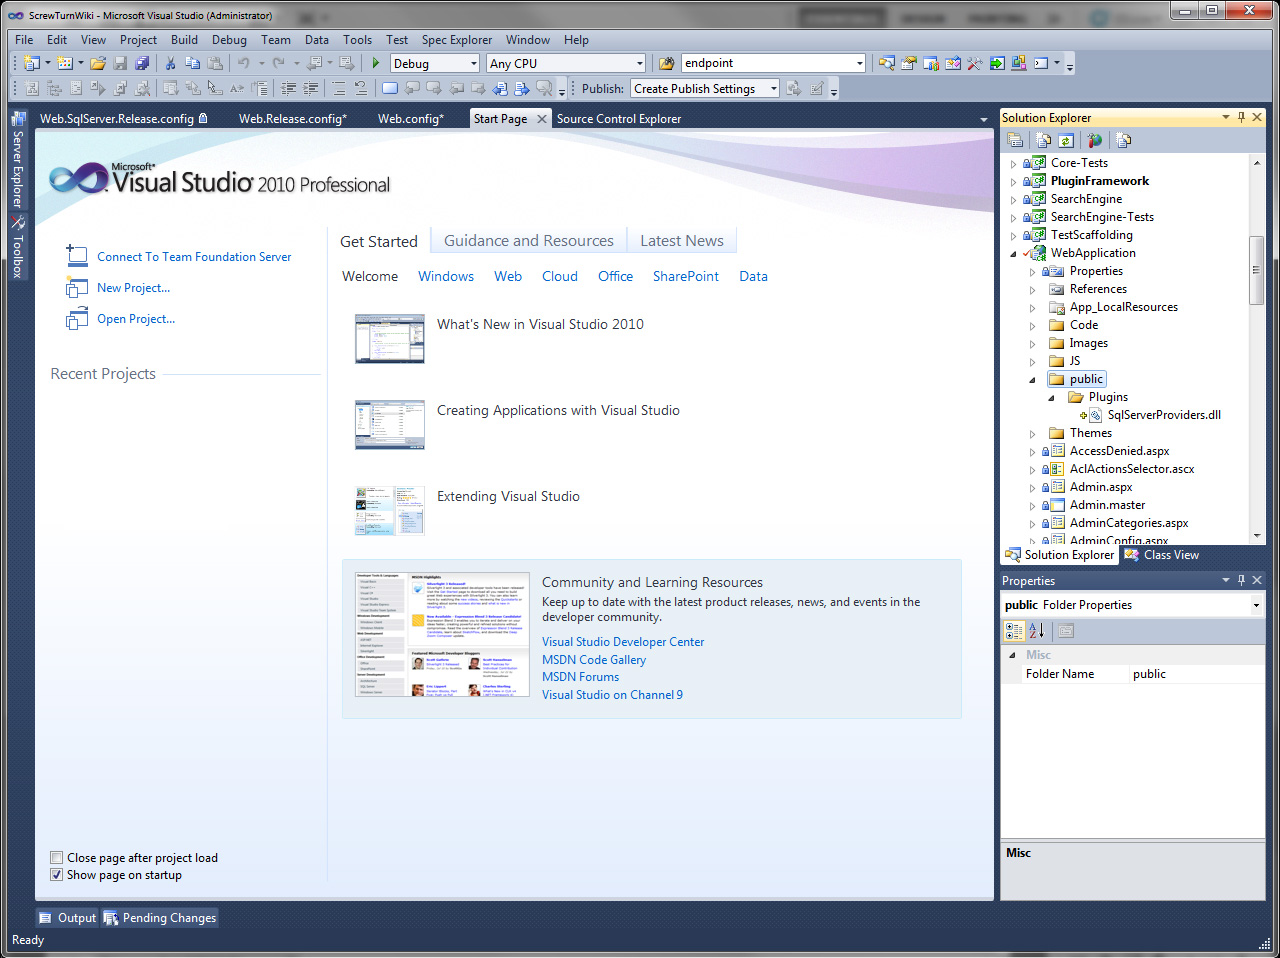The width and height of the screenshot is (1280, 958).
Task: Open the MSDN Forums link
Action: point(581,677)
